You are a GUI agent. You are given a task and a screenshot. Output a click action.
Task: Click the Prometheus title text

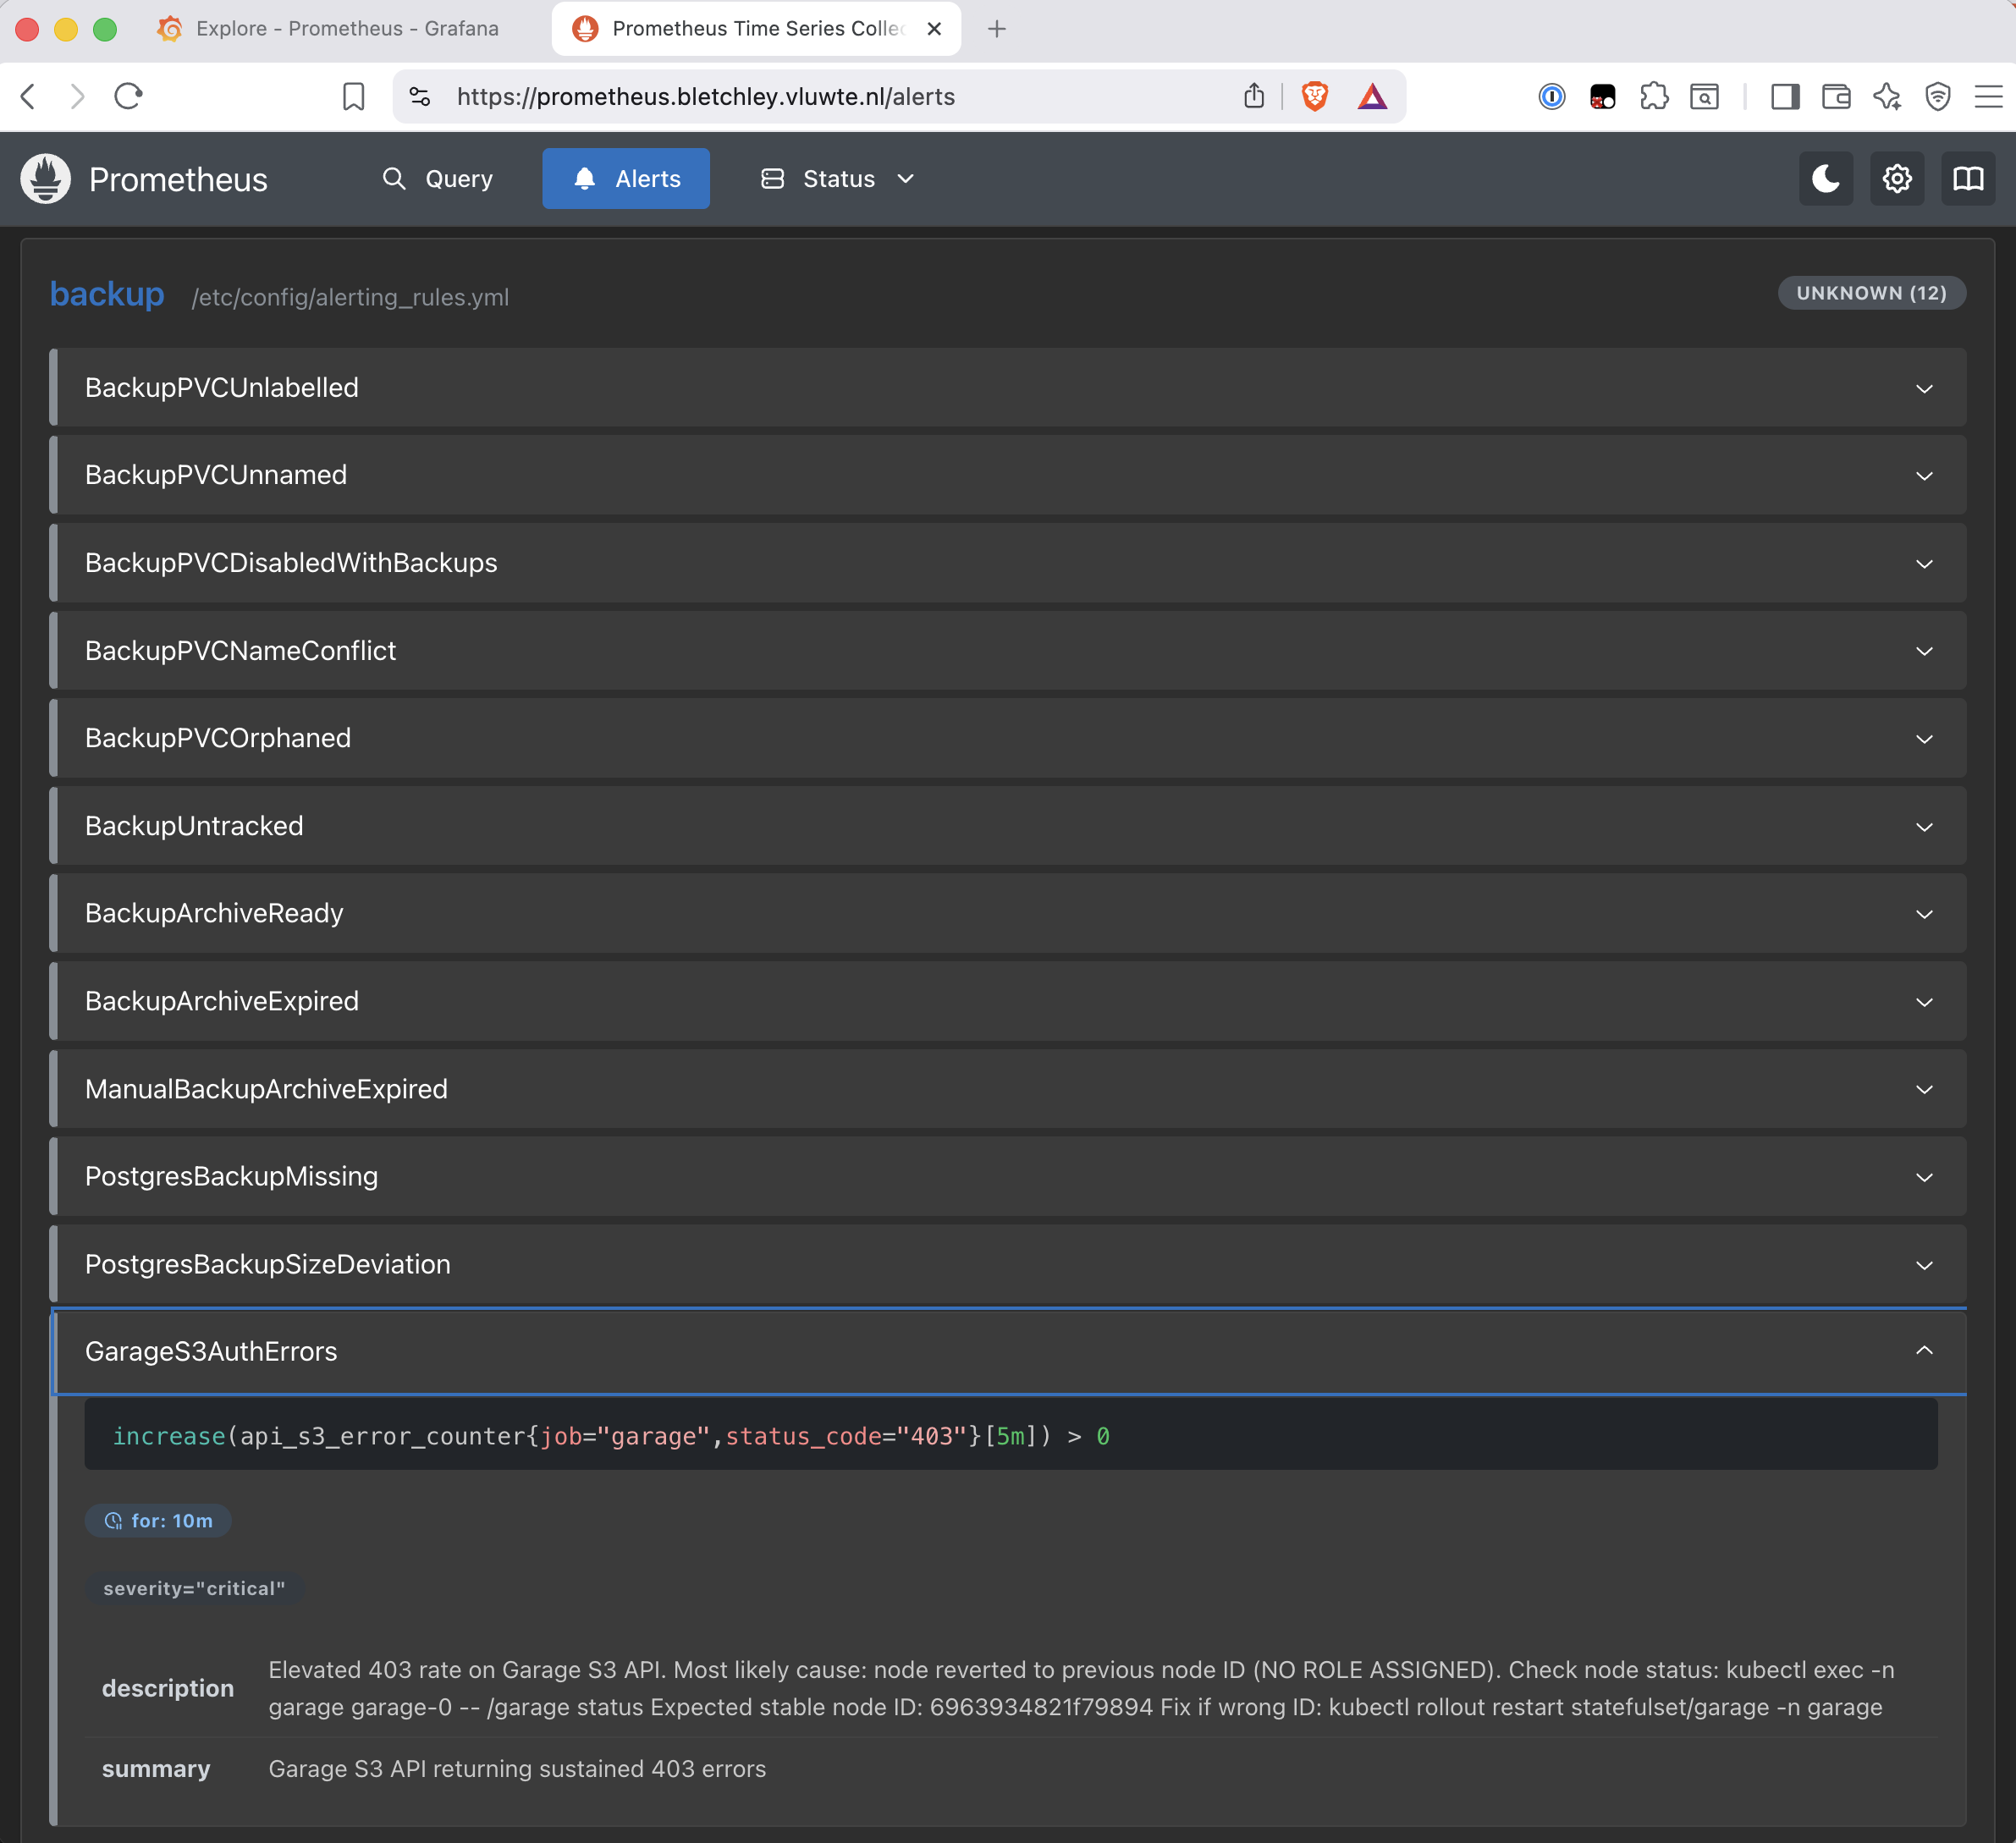click(178, 179)
